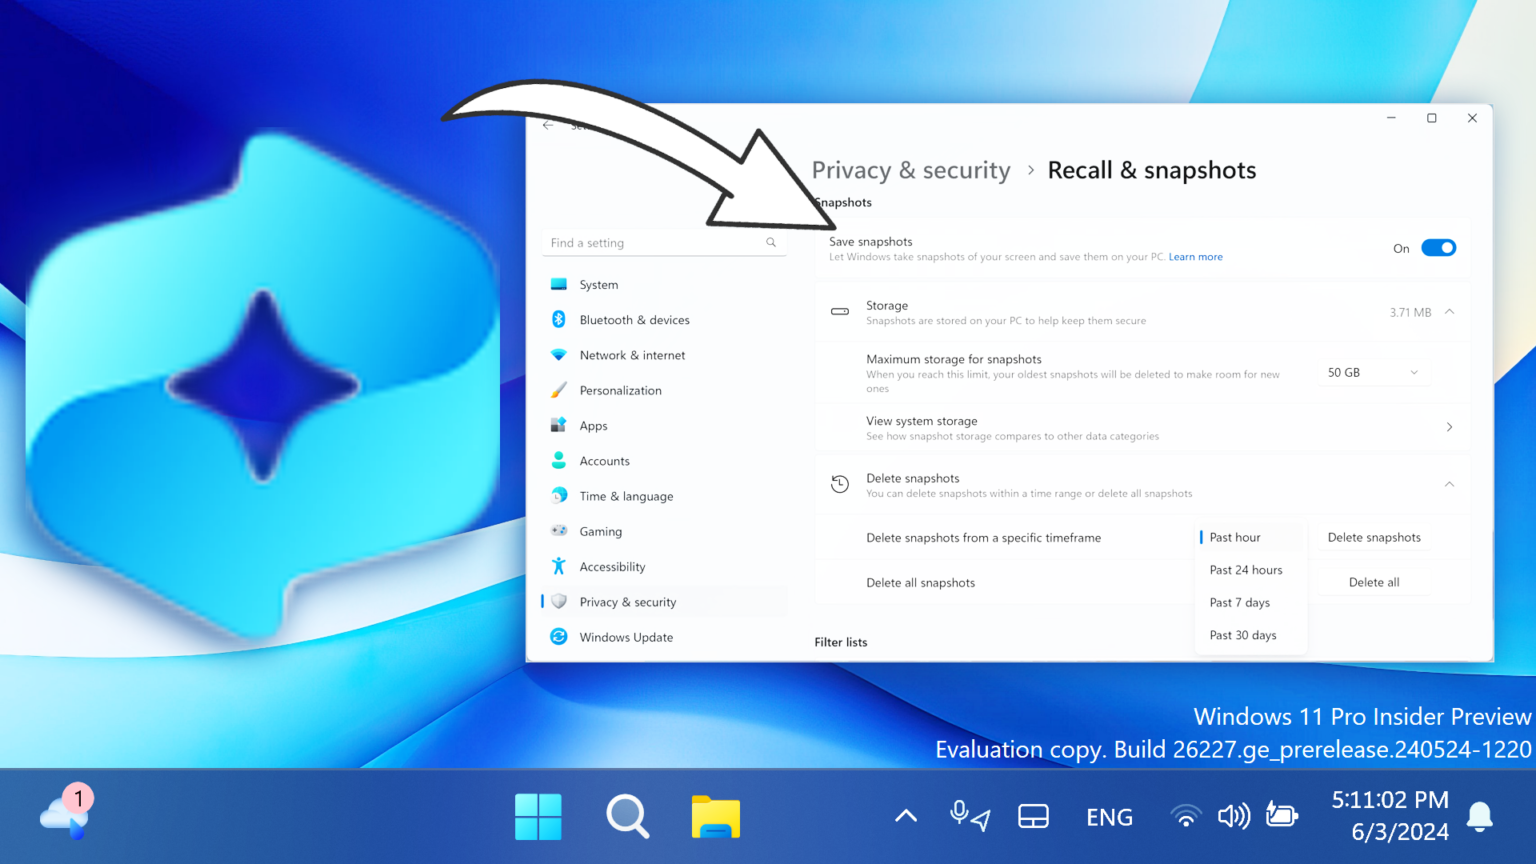Switch input language ENG indicator
The image size is (1536, 864).
[1109, 817]
